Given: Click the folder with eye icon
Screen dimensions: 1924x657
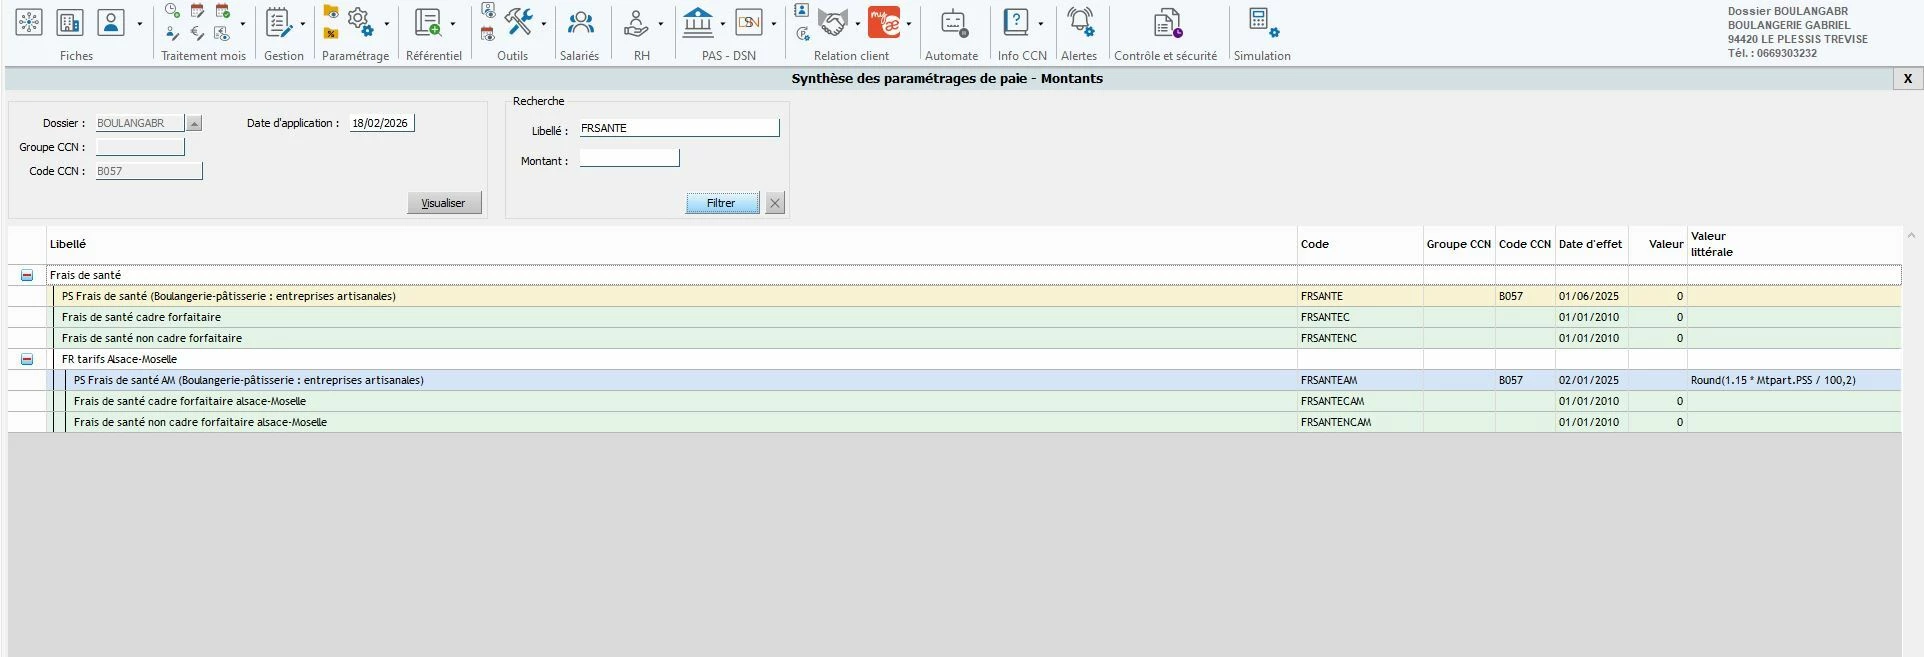Looking at the screenshot, I should click(331, 11).
